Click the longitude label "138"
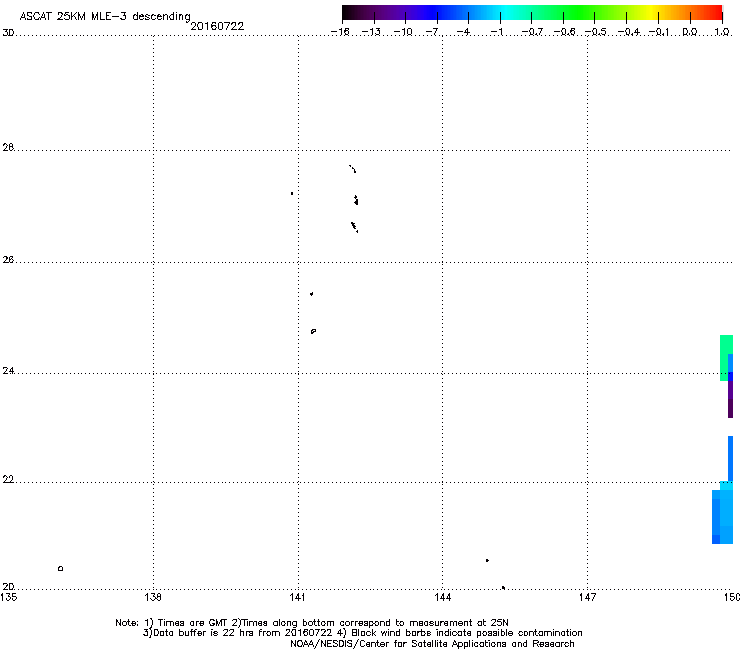Image resolution: width=740 pixels, height=650 pixels. (x=153, y=597)
